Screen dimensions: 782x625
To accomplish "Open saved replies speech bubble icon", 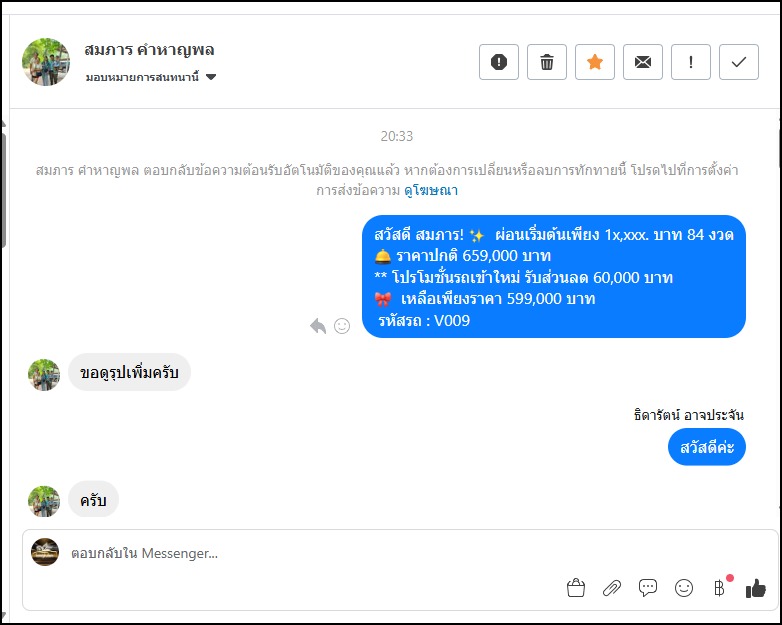I will point(648,588).
